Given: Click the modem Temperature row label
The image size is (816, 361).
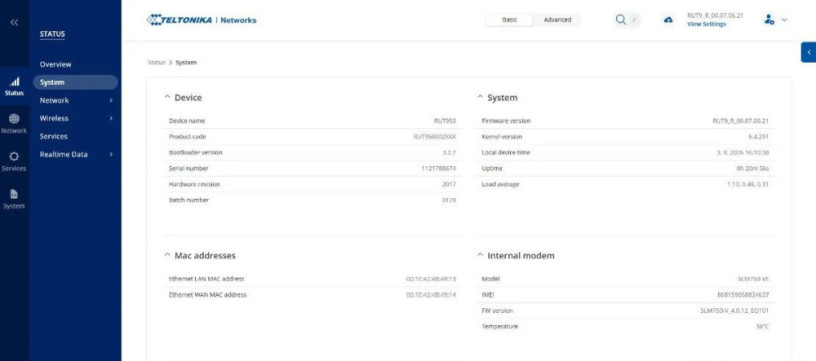Looking at the screenshot, I should tap(500, 327).
